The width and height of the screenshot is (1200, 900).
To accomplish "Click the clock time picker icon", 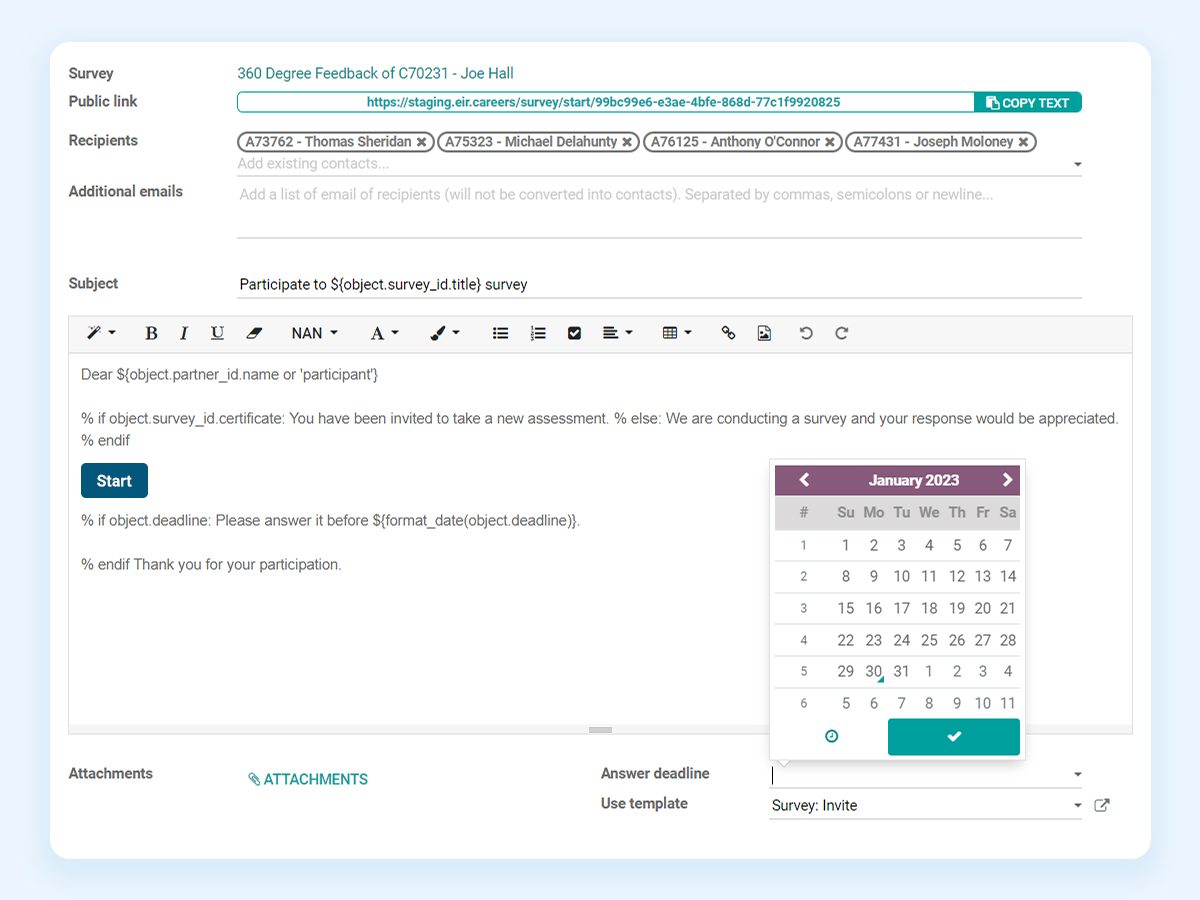I will point(831,736).
